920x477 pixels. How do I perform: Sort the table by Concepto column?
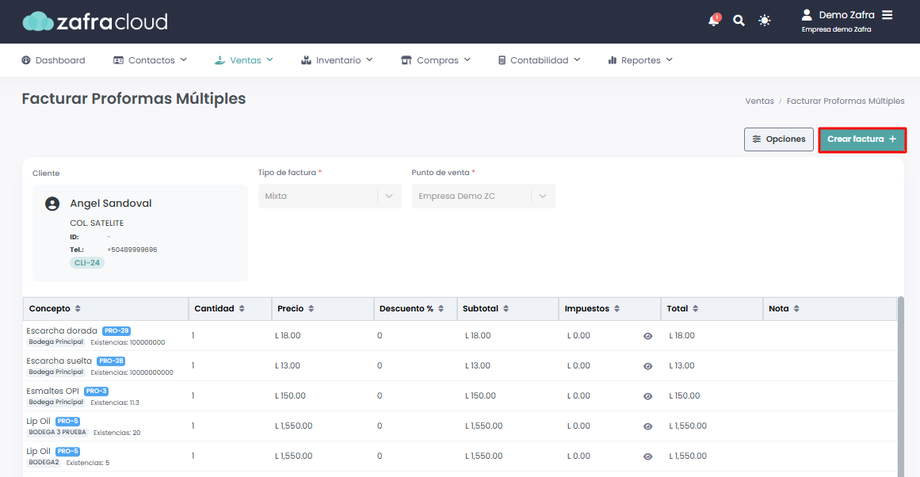(x=78, y=309)
